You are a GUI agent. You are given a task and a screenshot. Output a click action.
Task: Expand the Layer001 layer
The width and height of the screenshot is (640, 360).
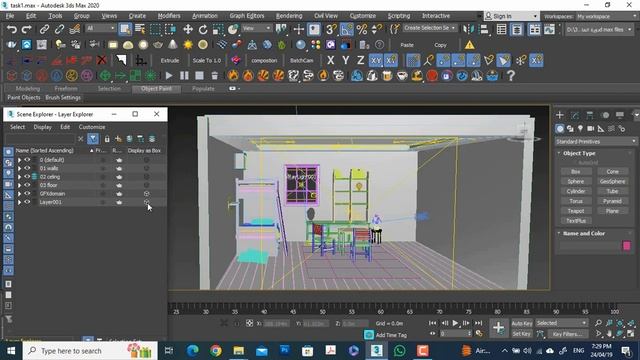point(19,202)
